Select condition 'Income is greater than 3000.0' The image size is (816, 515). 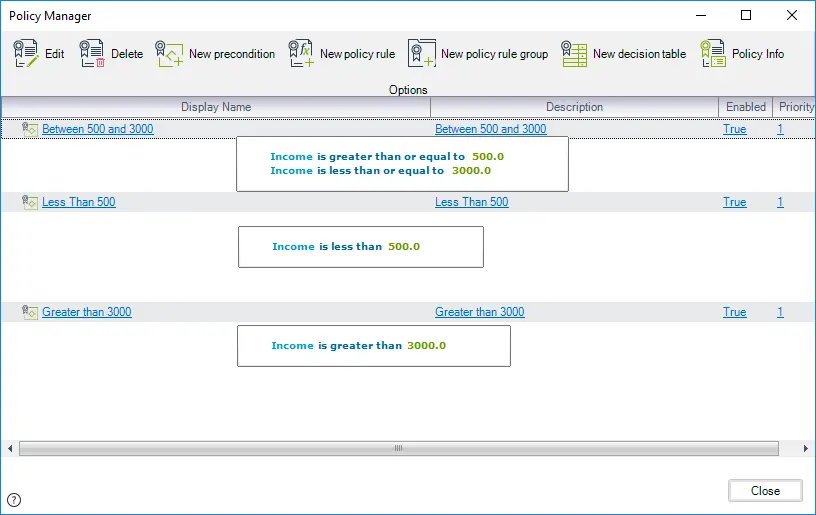pos(359,345)
